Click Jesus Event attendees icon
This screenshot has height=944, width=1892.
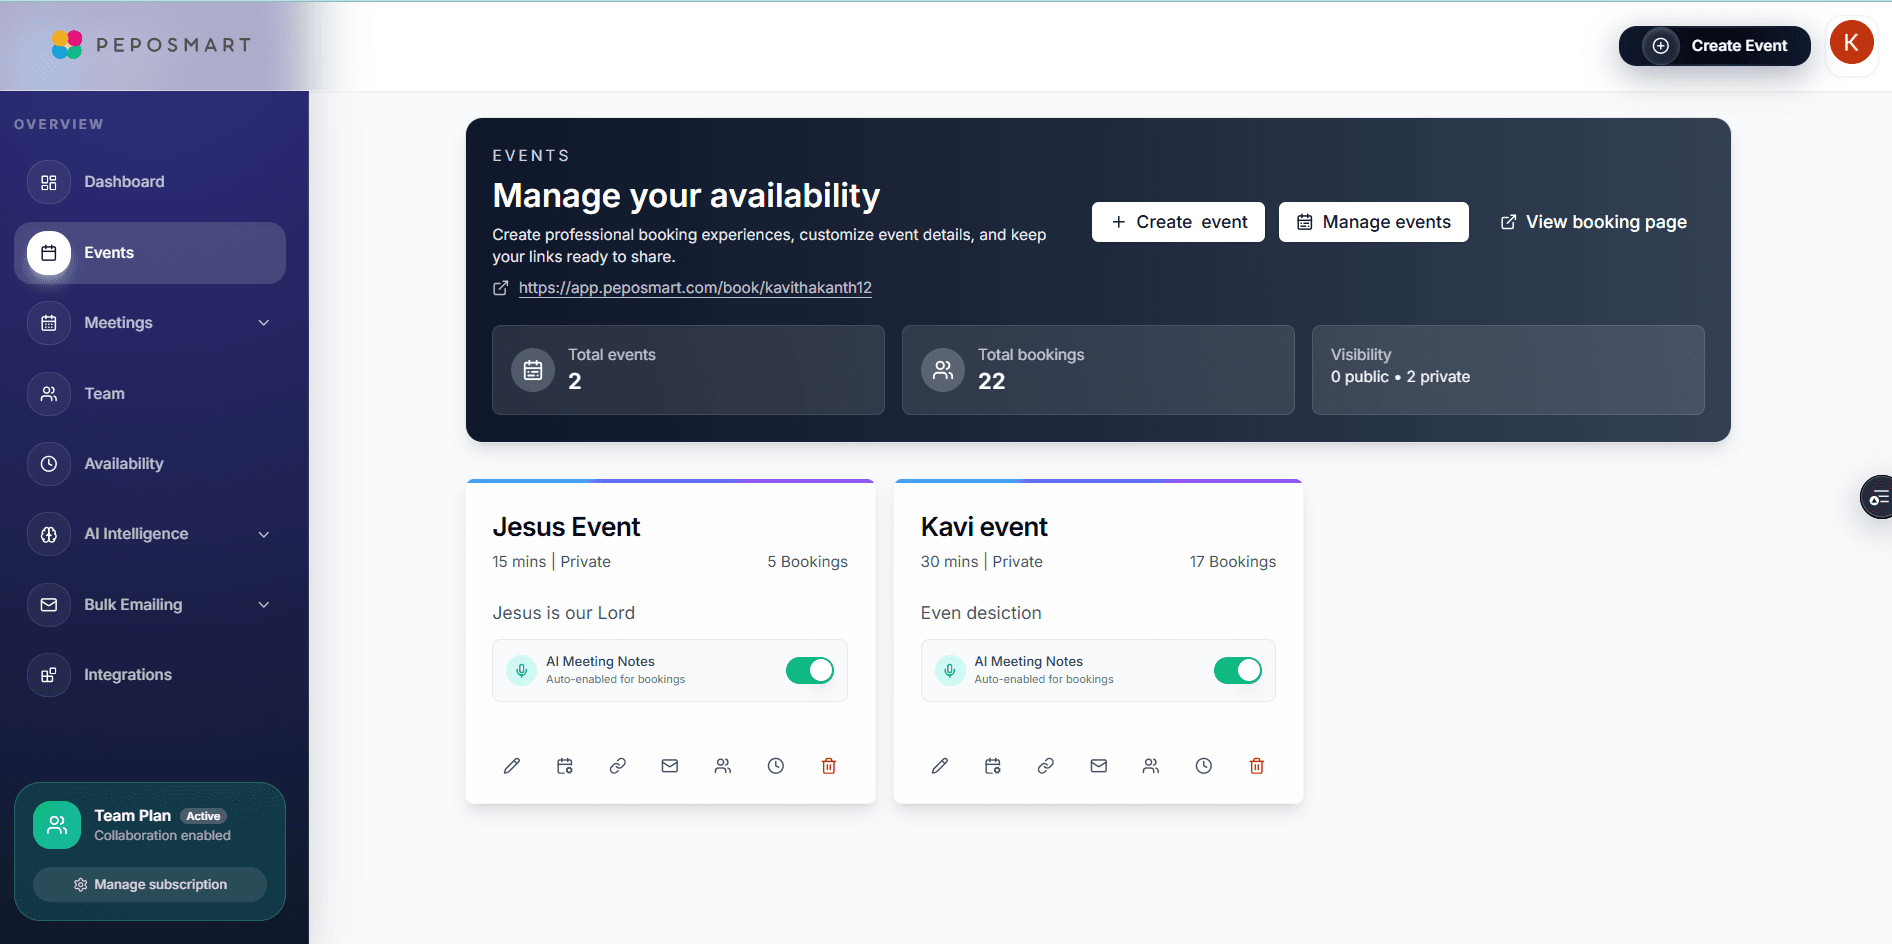[x=723, y=766]
